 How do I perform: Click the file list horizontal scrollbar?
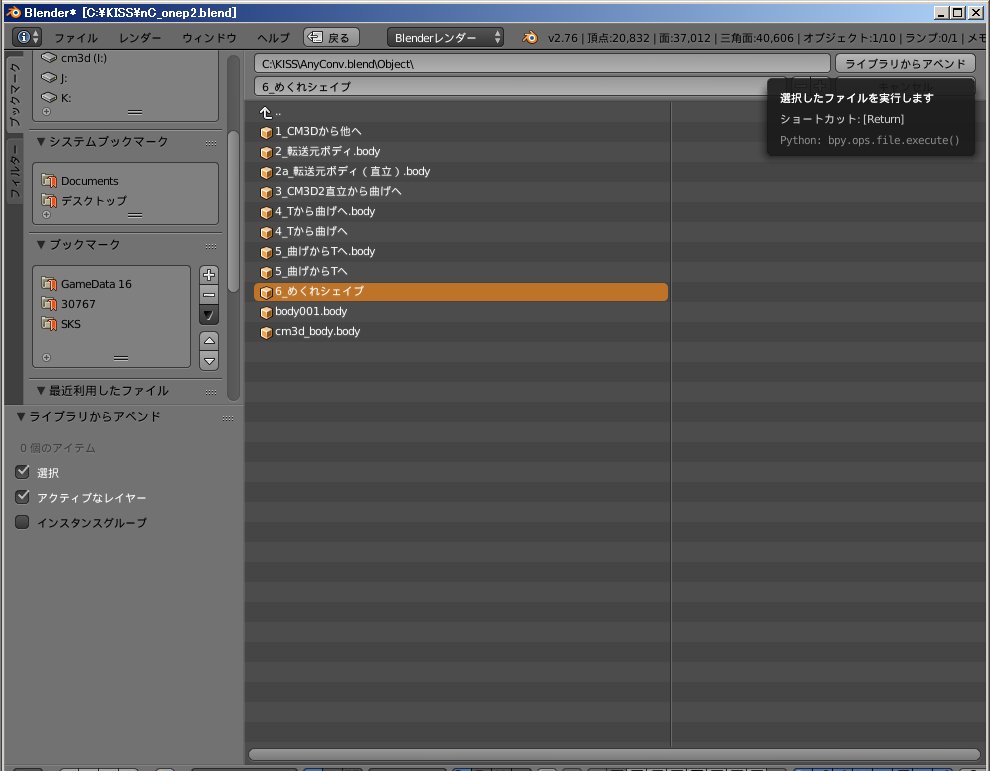614,754
